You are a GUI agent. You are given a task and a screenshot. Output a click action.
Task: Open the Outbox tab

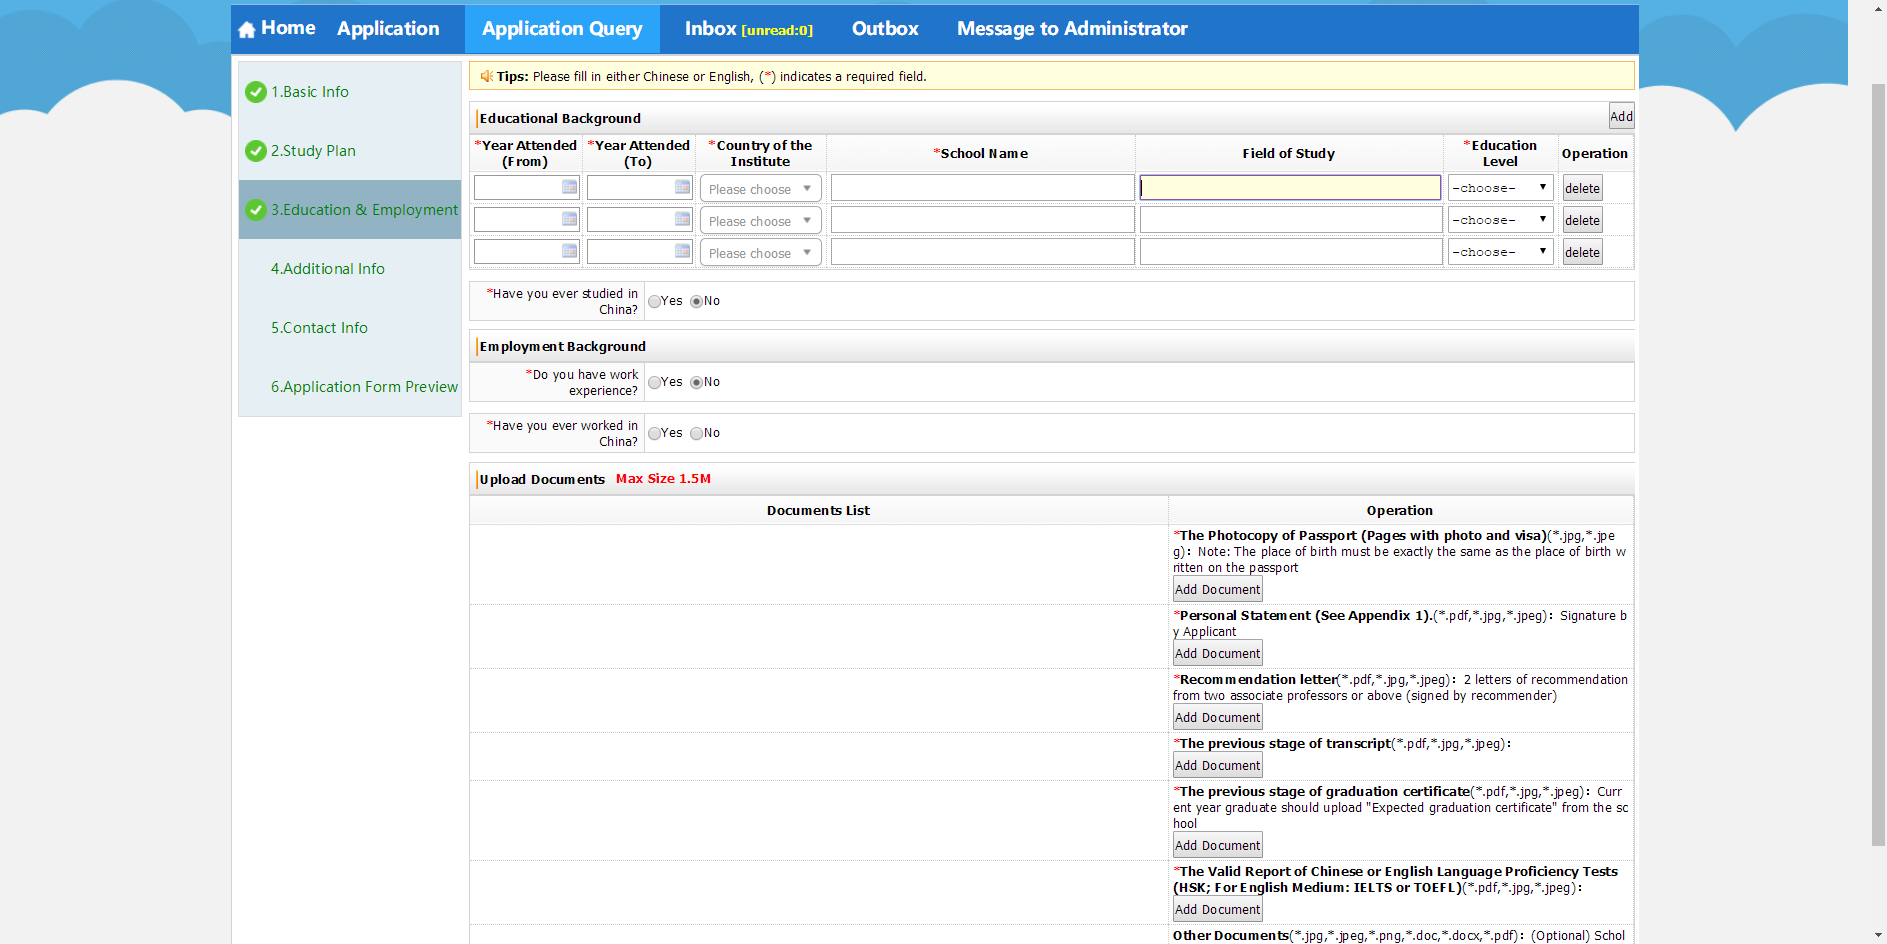coord(885,29)
